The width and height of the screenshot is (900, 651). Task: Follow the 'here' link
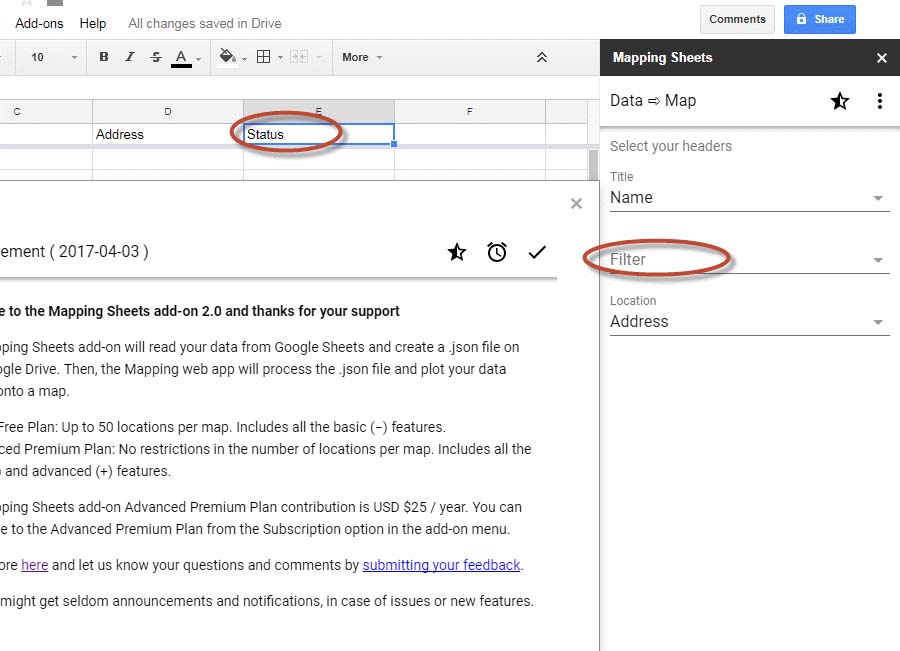click(x=34, y=565)
